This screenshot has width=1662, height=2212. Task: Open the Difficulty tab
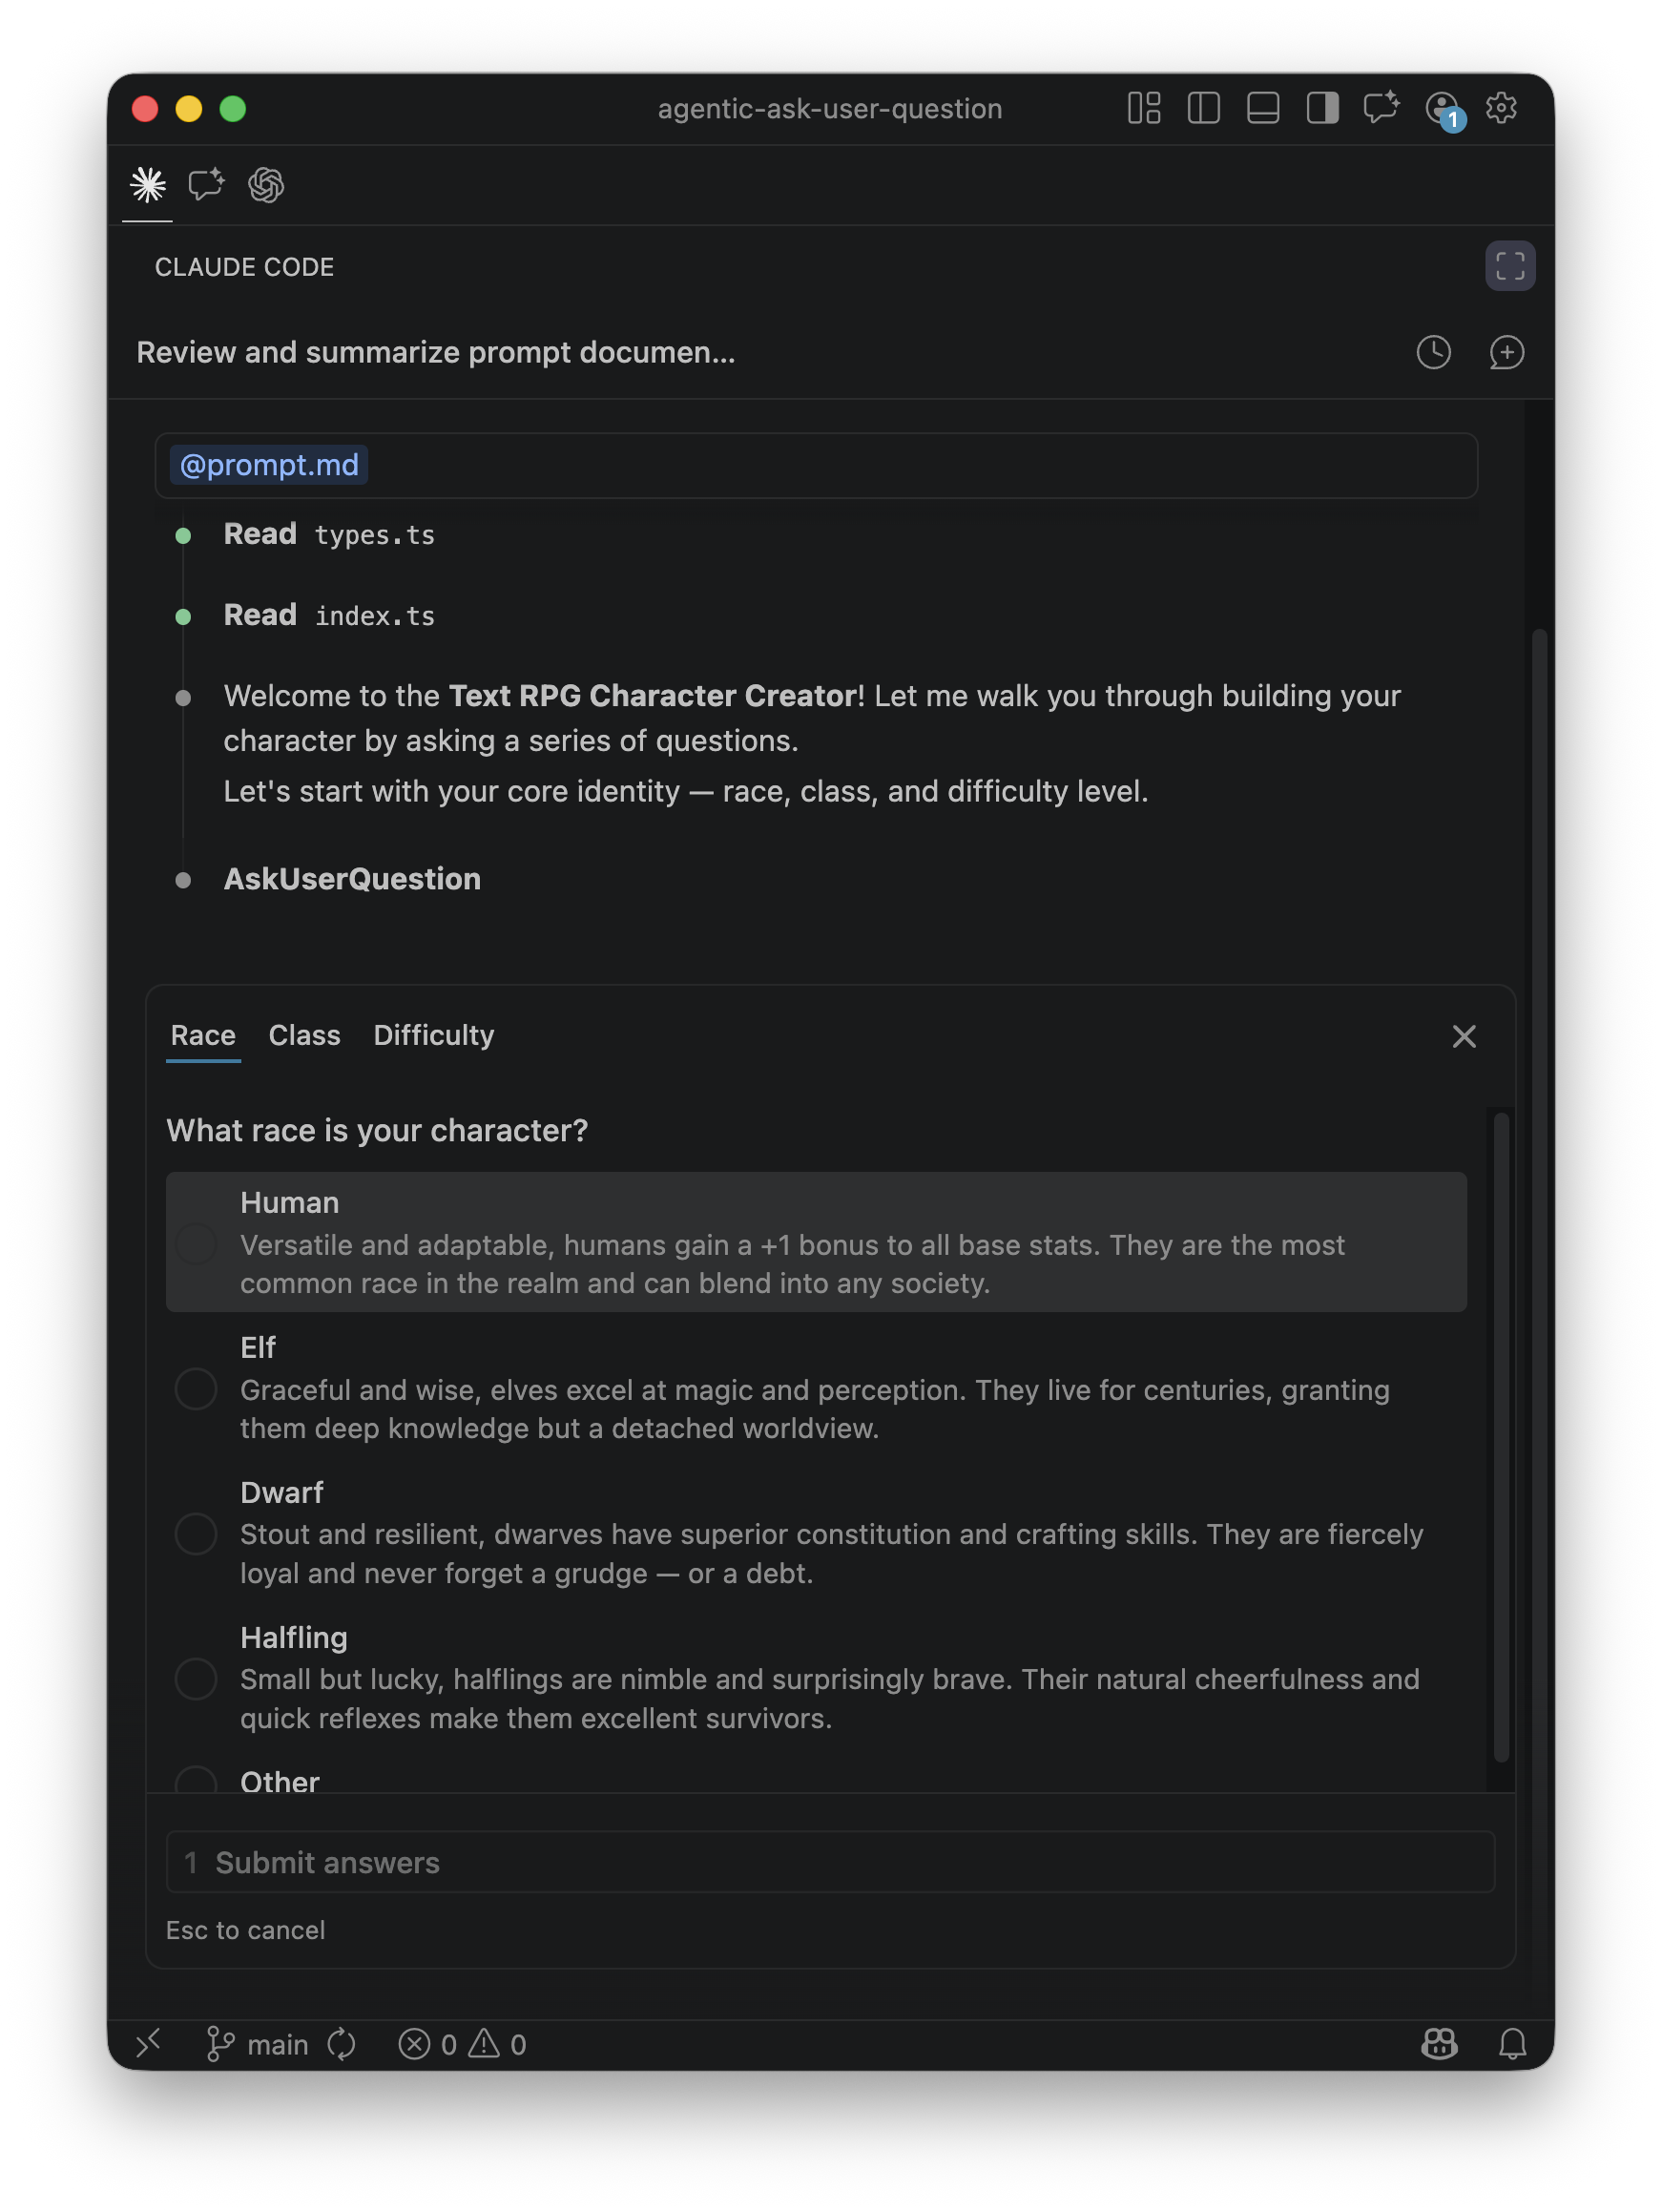pyautogui.click(x=433, y=1035)
